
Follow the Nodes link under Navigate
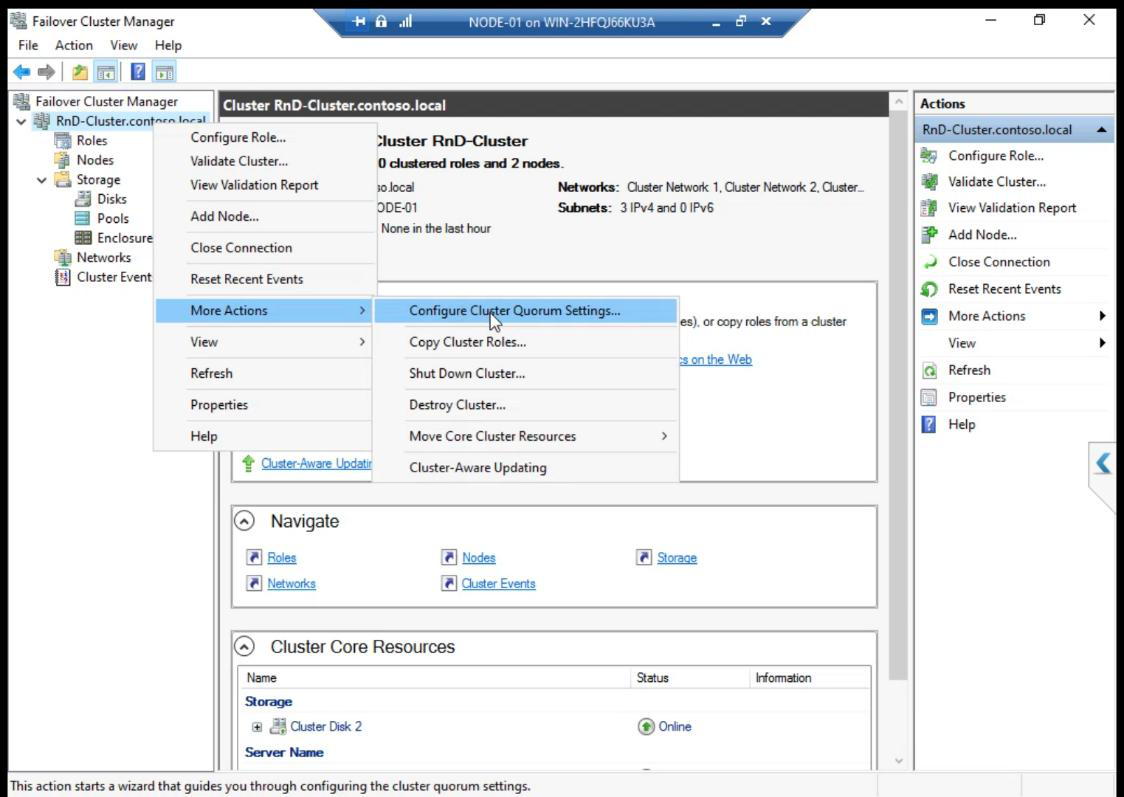click(x=479, y=558)
